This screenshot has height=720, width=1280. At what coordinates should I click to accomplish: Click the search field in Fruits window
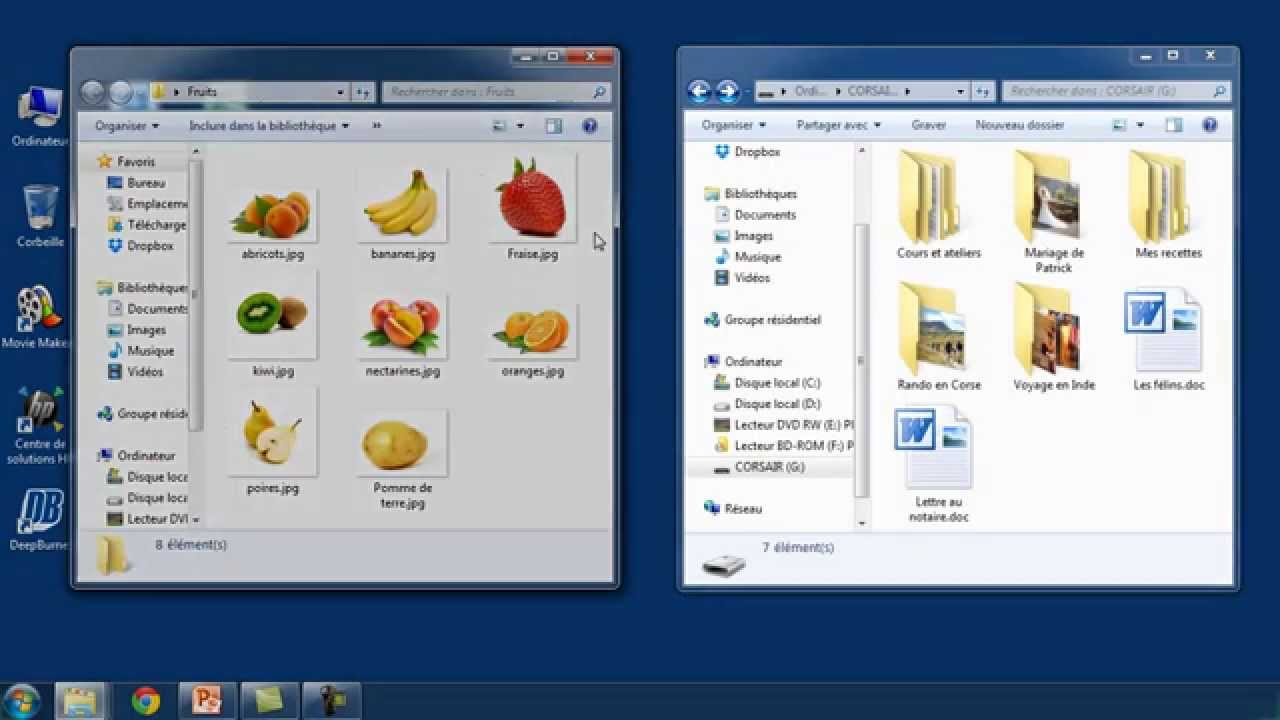click(x=497, y=92)
